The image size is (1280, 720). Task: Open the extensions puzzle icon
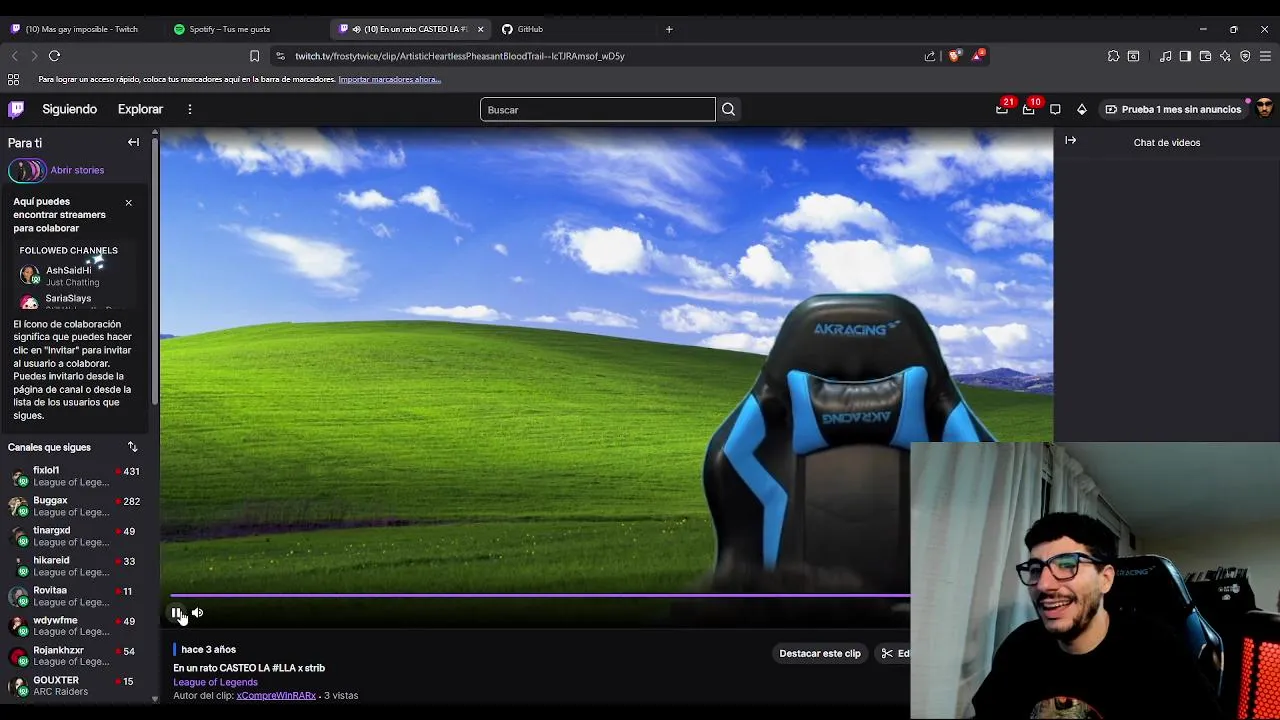1113,56
